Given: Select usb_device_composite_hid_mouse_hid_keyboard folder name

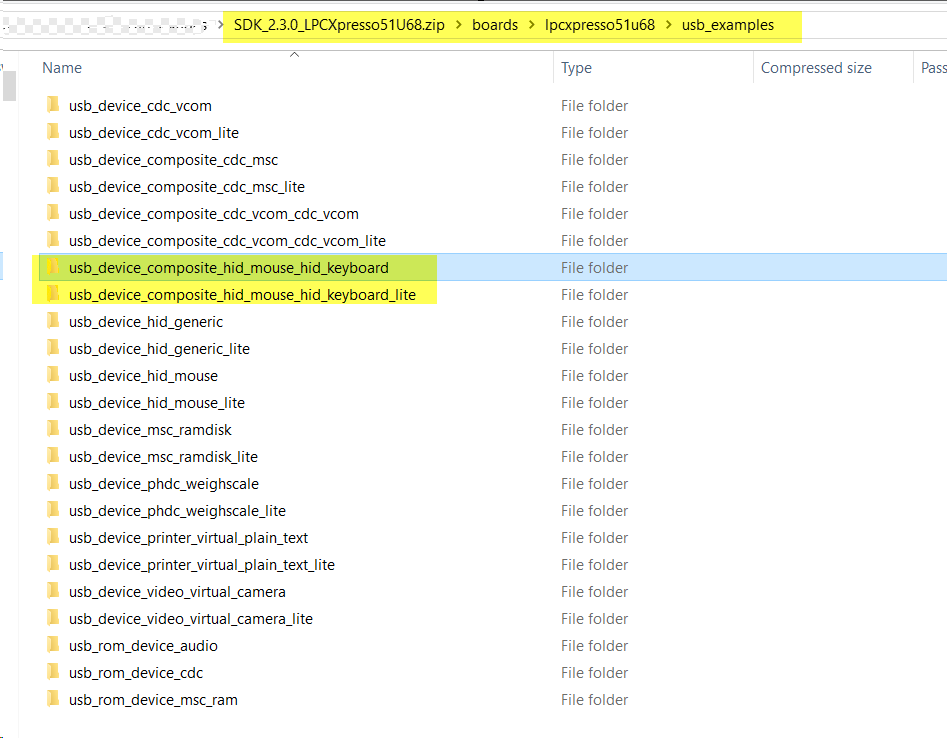Looking at the screenshot, I should (228, 268).
